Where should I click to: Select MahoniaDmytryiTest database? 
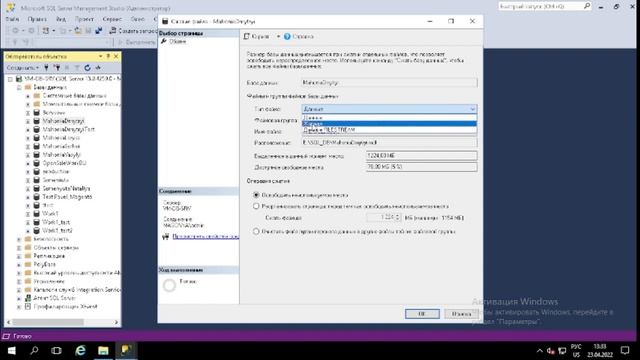(68, 129)
